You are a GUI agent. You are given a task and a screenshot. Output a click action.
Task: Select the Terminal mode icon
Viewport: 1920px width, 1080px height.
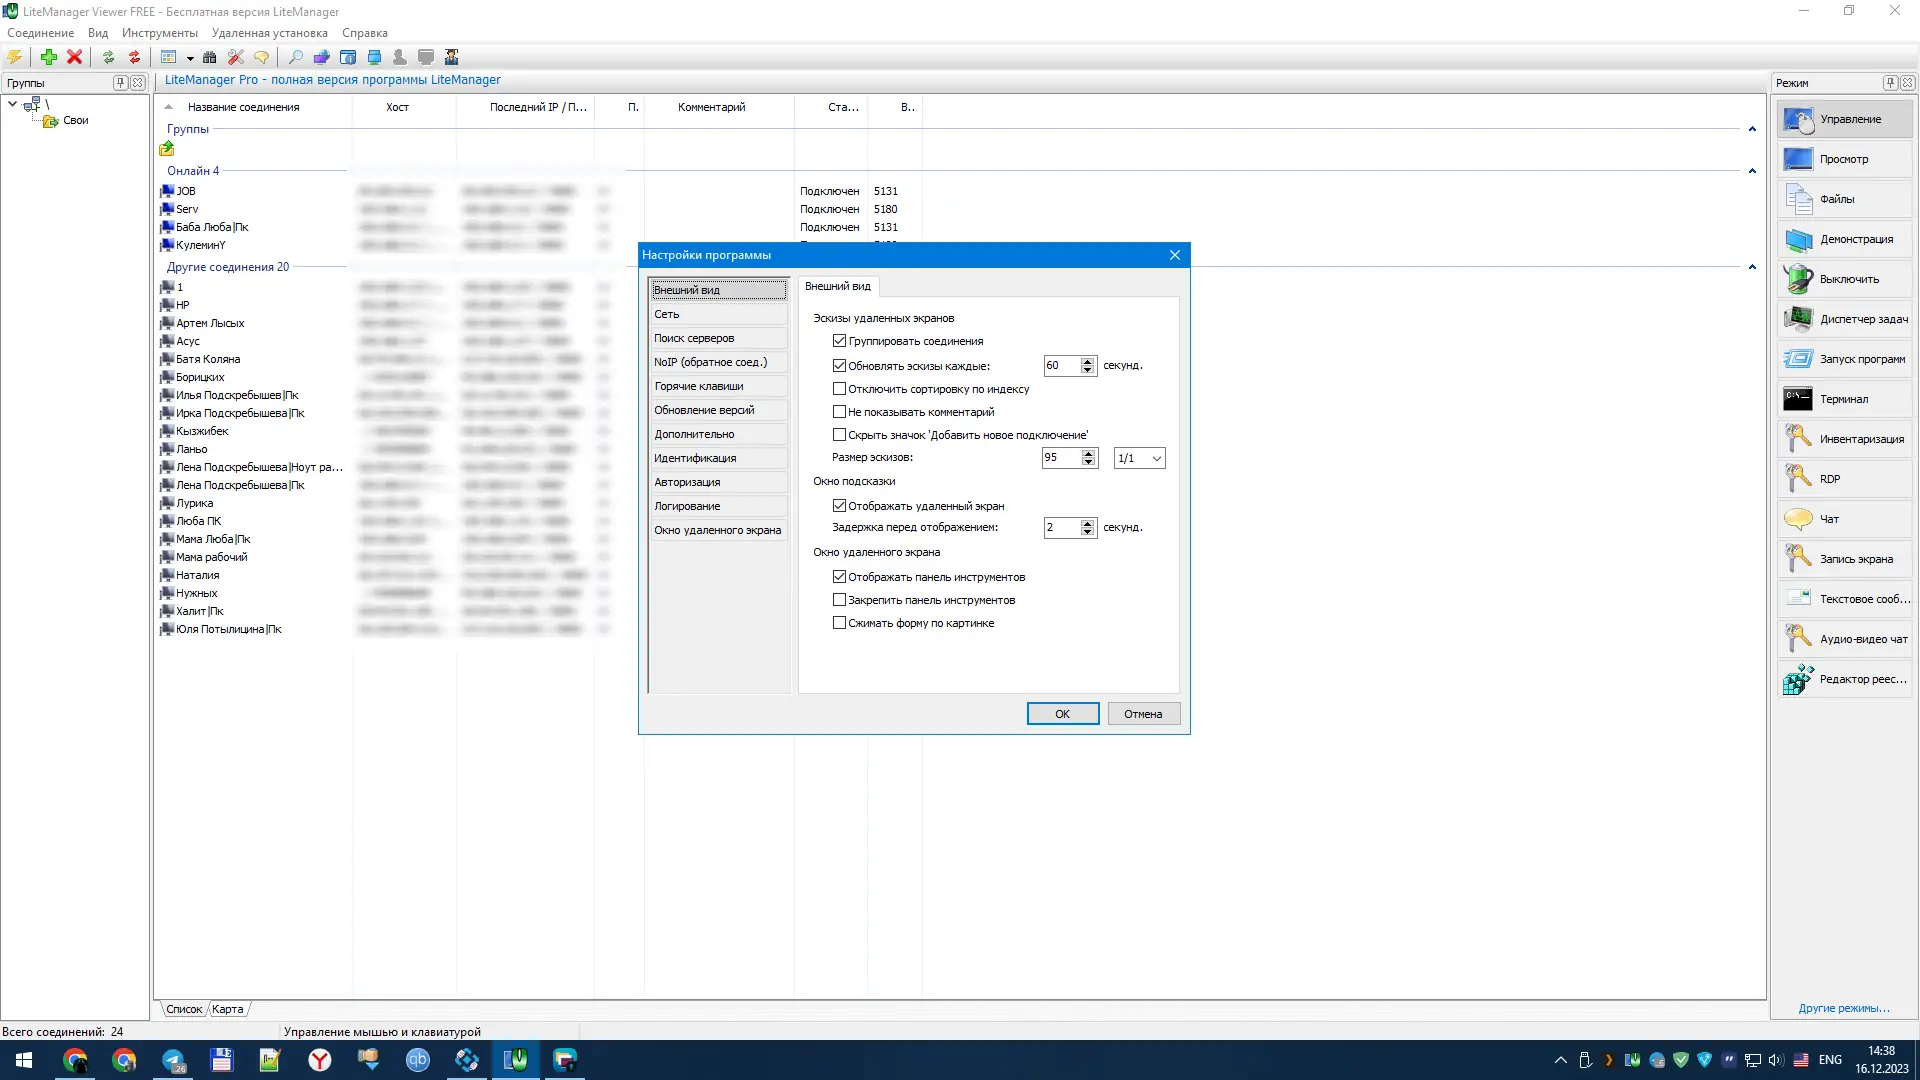pyautogui.click(x=1797, y=399)
